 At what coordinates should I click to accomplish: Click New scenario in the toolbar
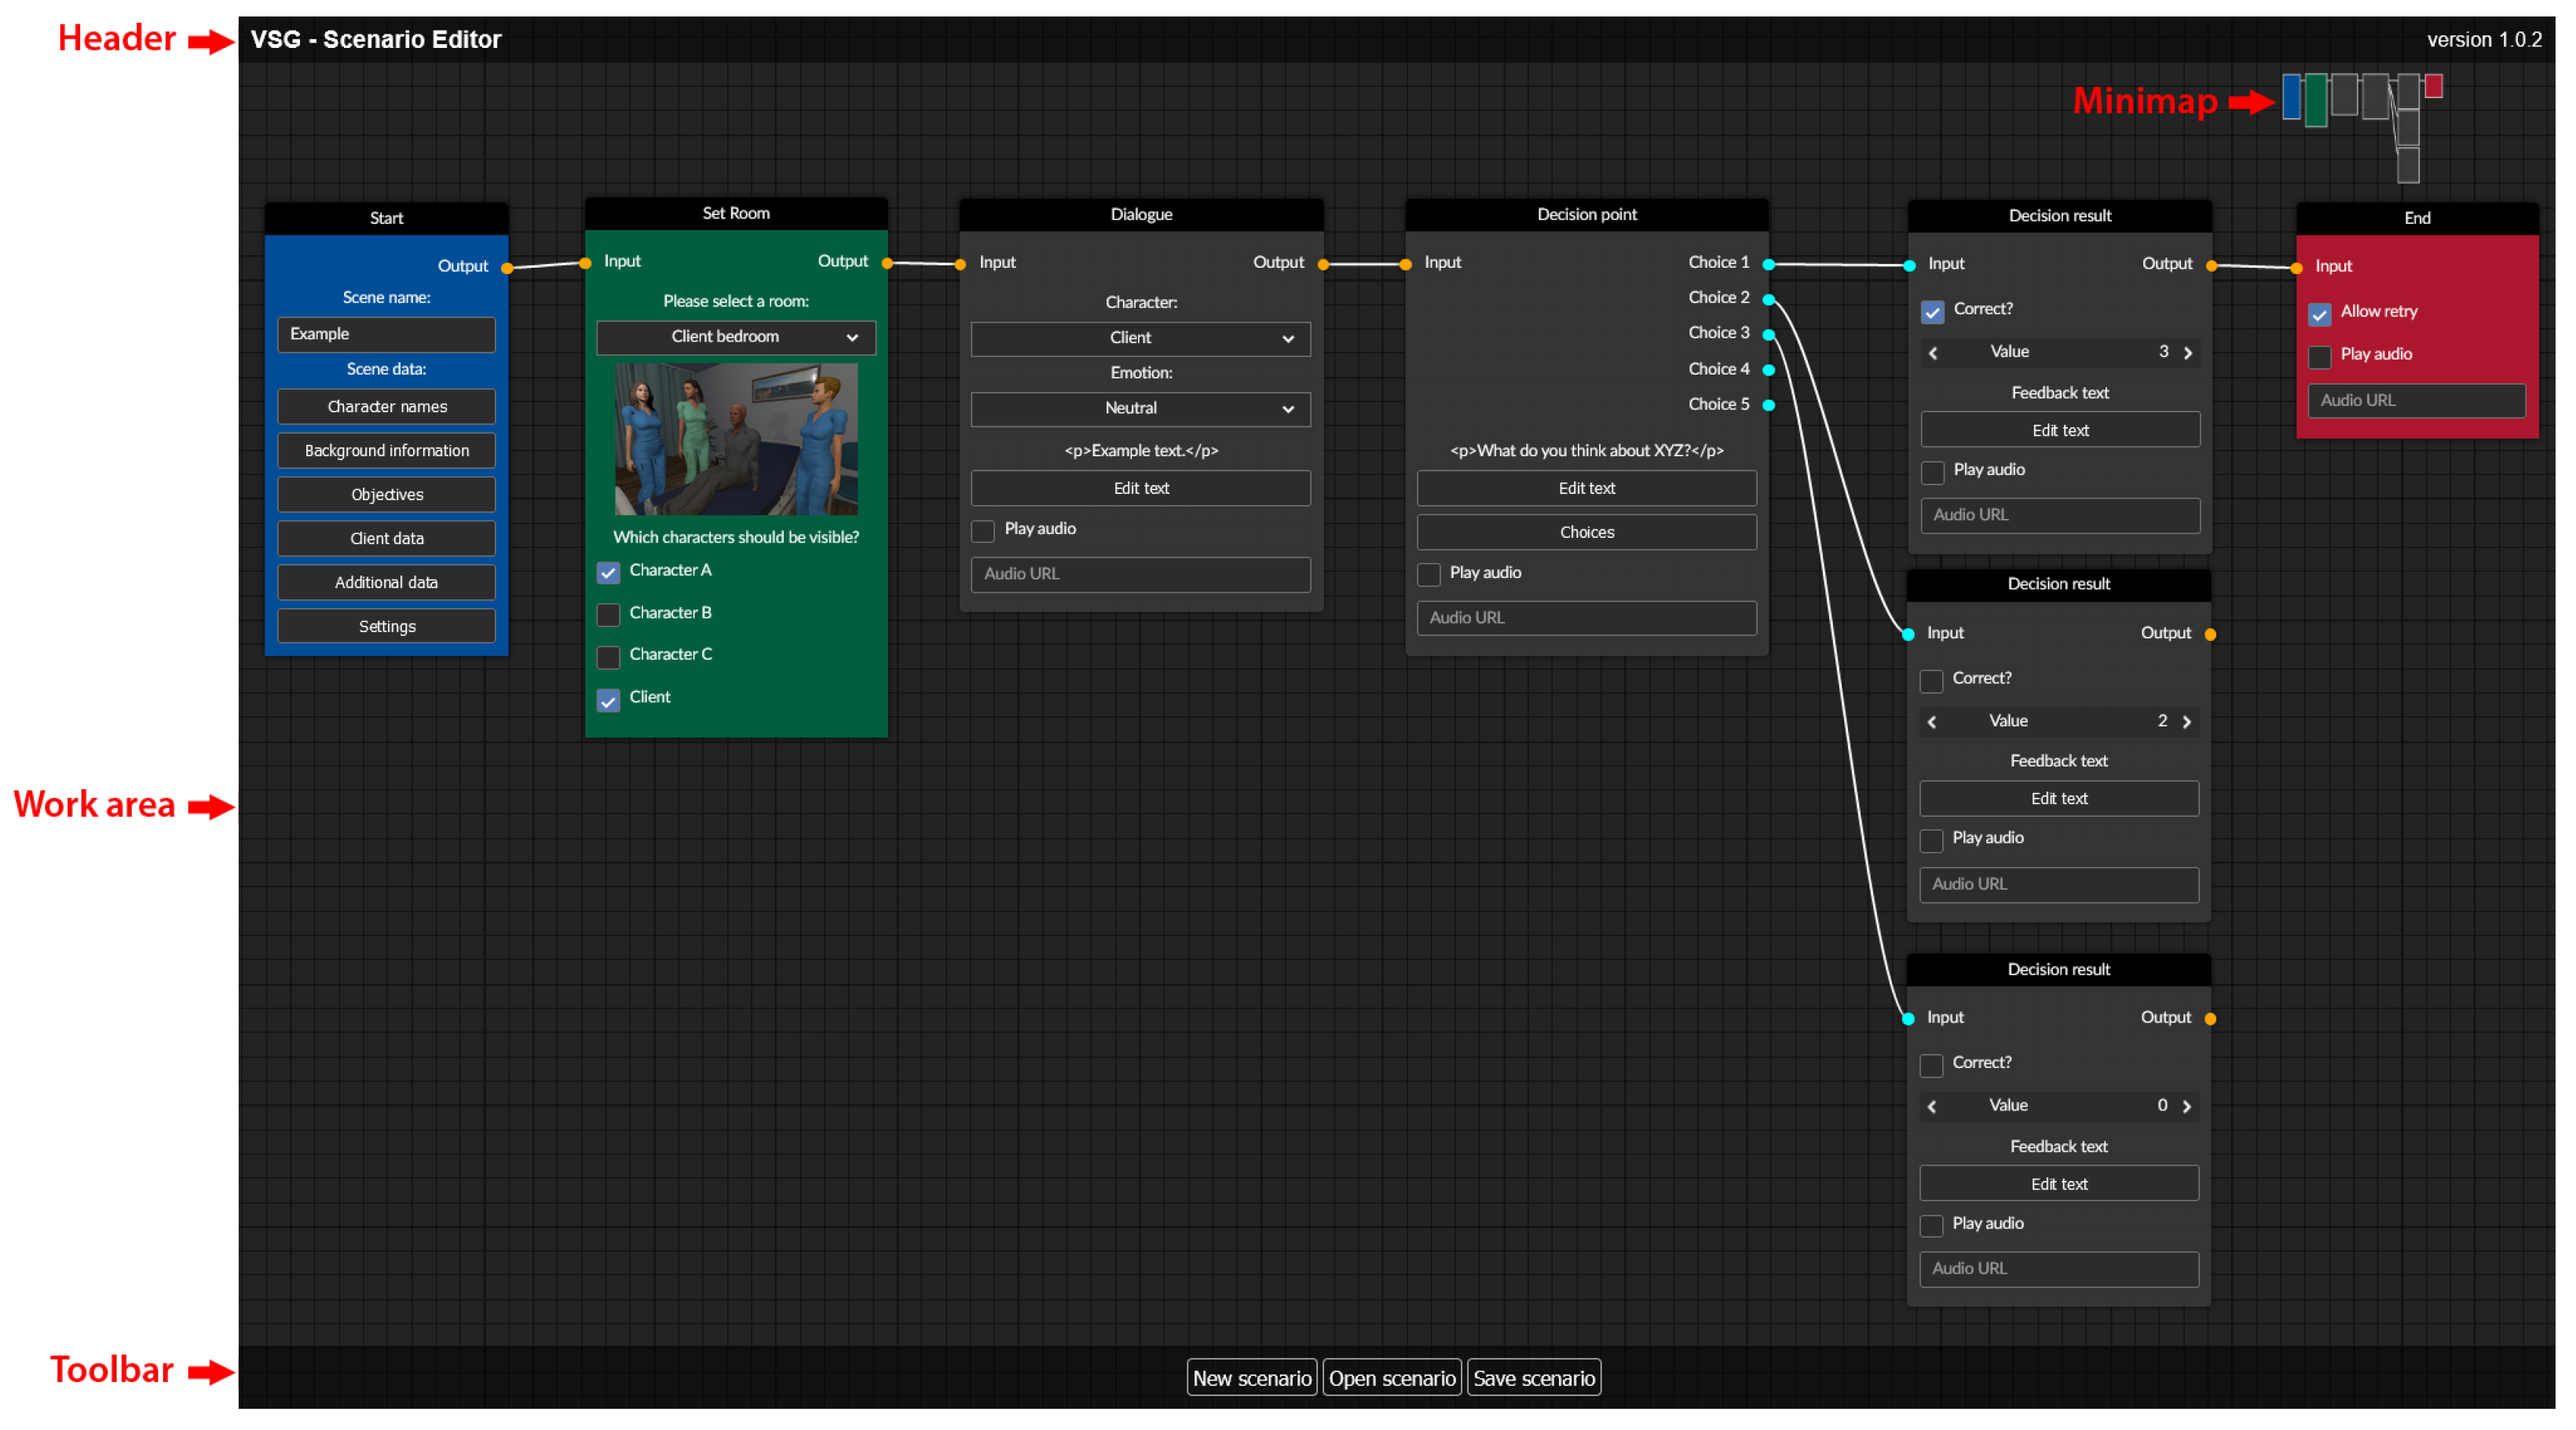point(1251,1378)
